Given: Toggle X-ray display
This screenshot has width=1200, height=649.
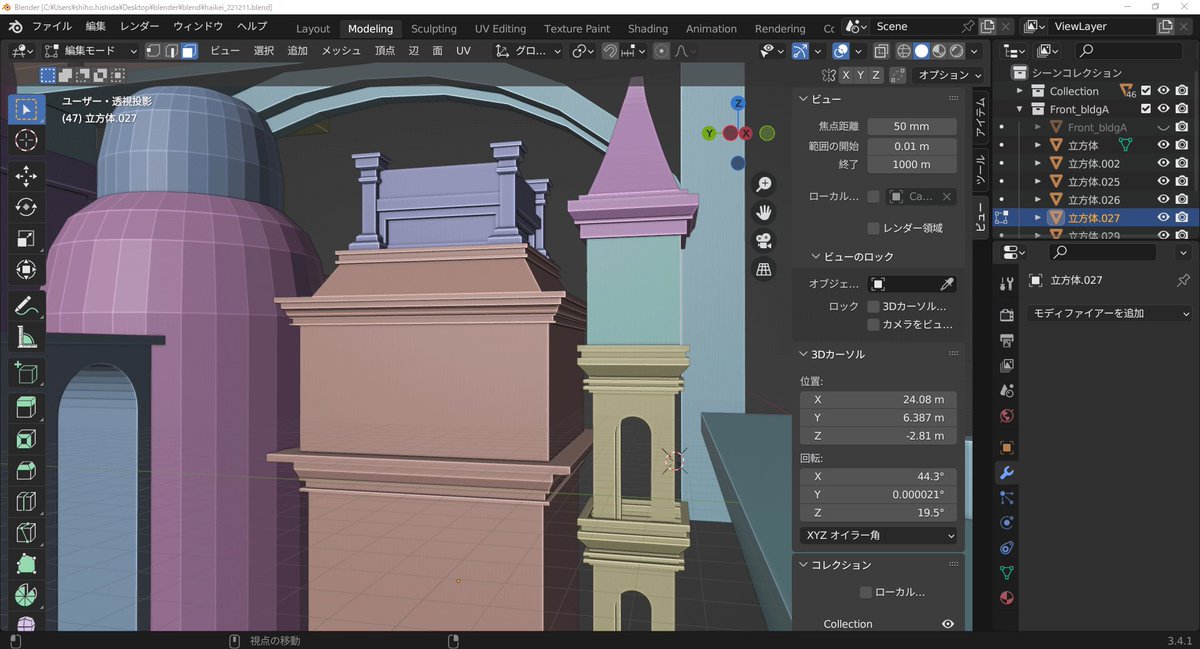Looking at the screenshot, I should tap(881, 51).
